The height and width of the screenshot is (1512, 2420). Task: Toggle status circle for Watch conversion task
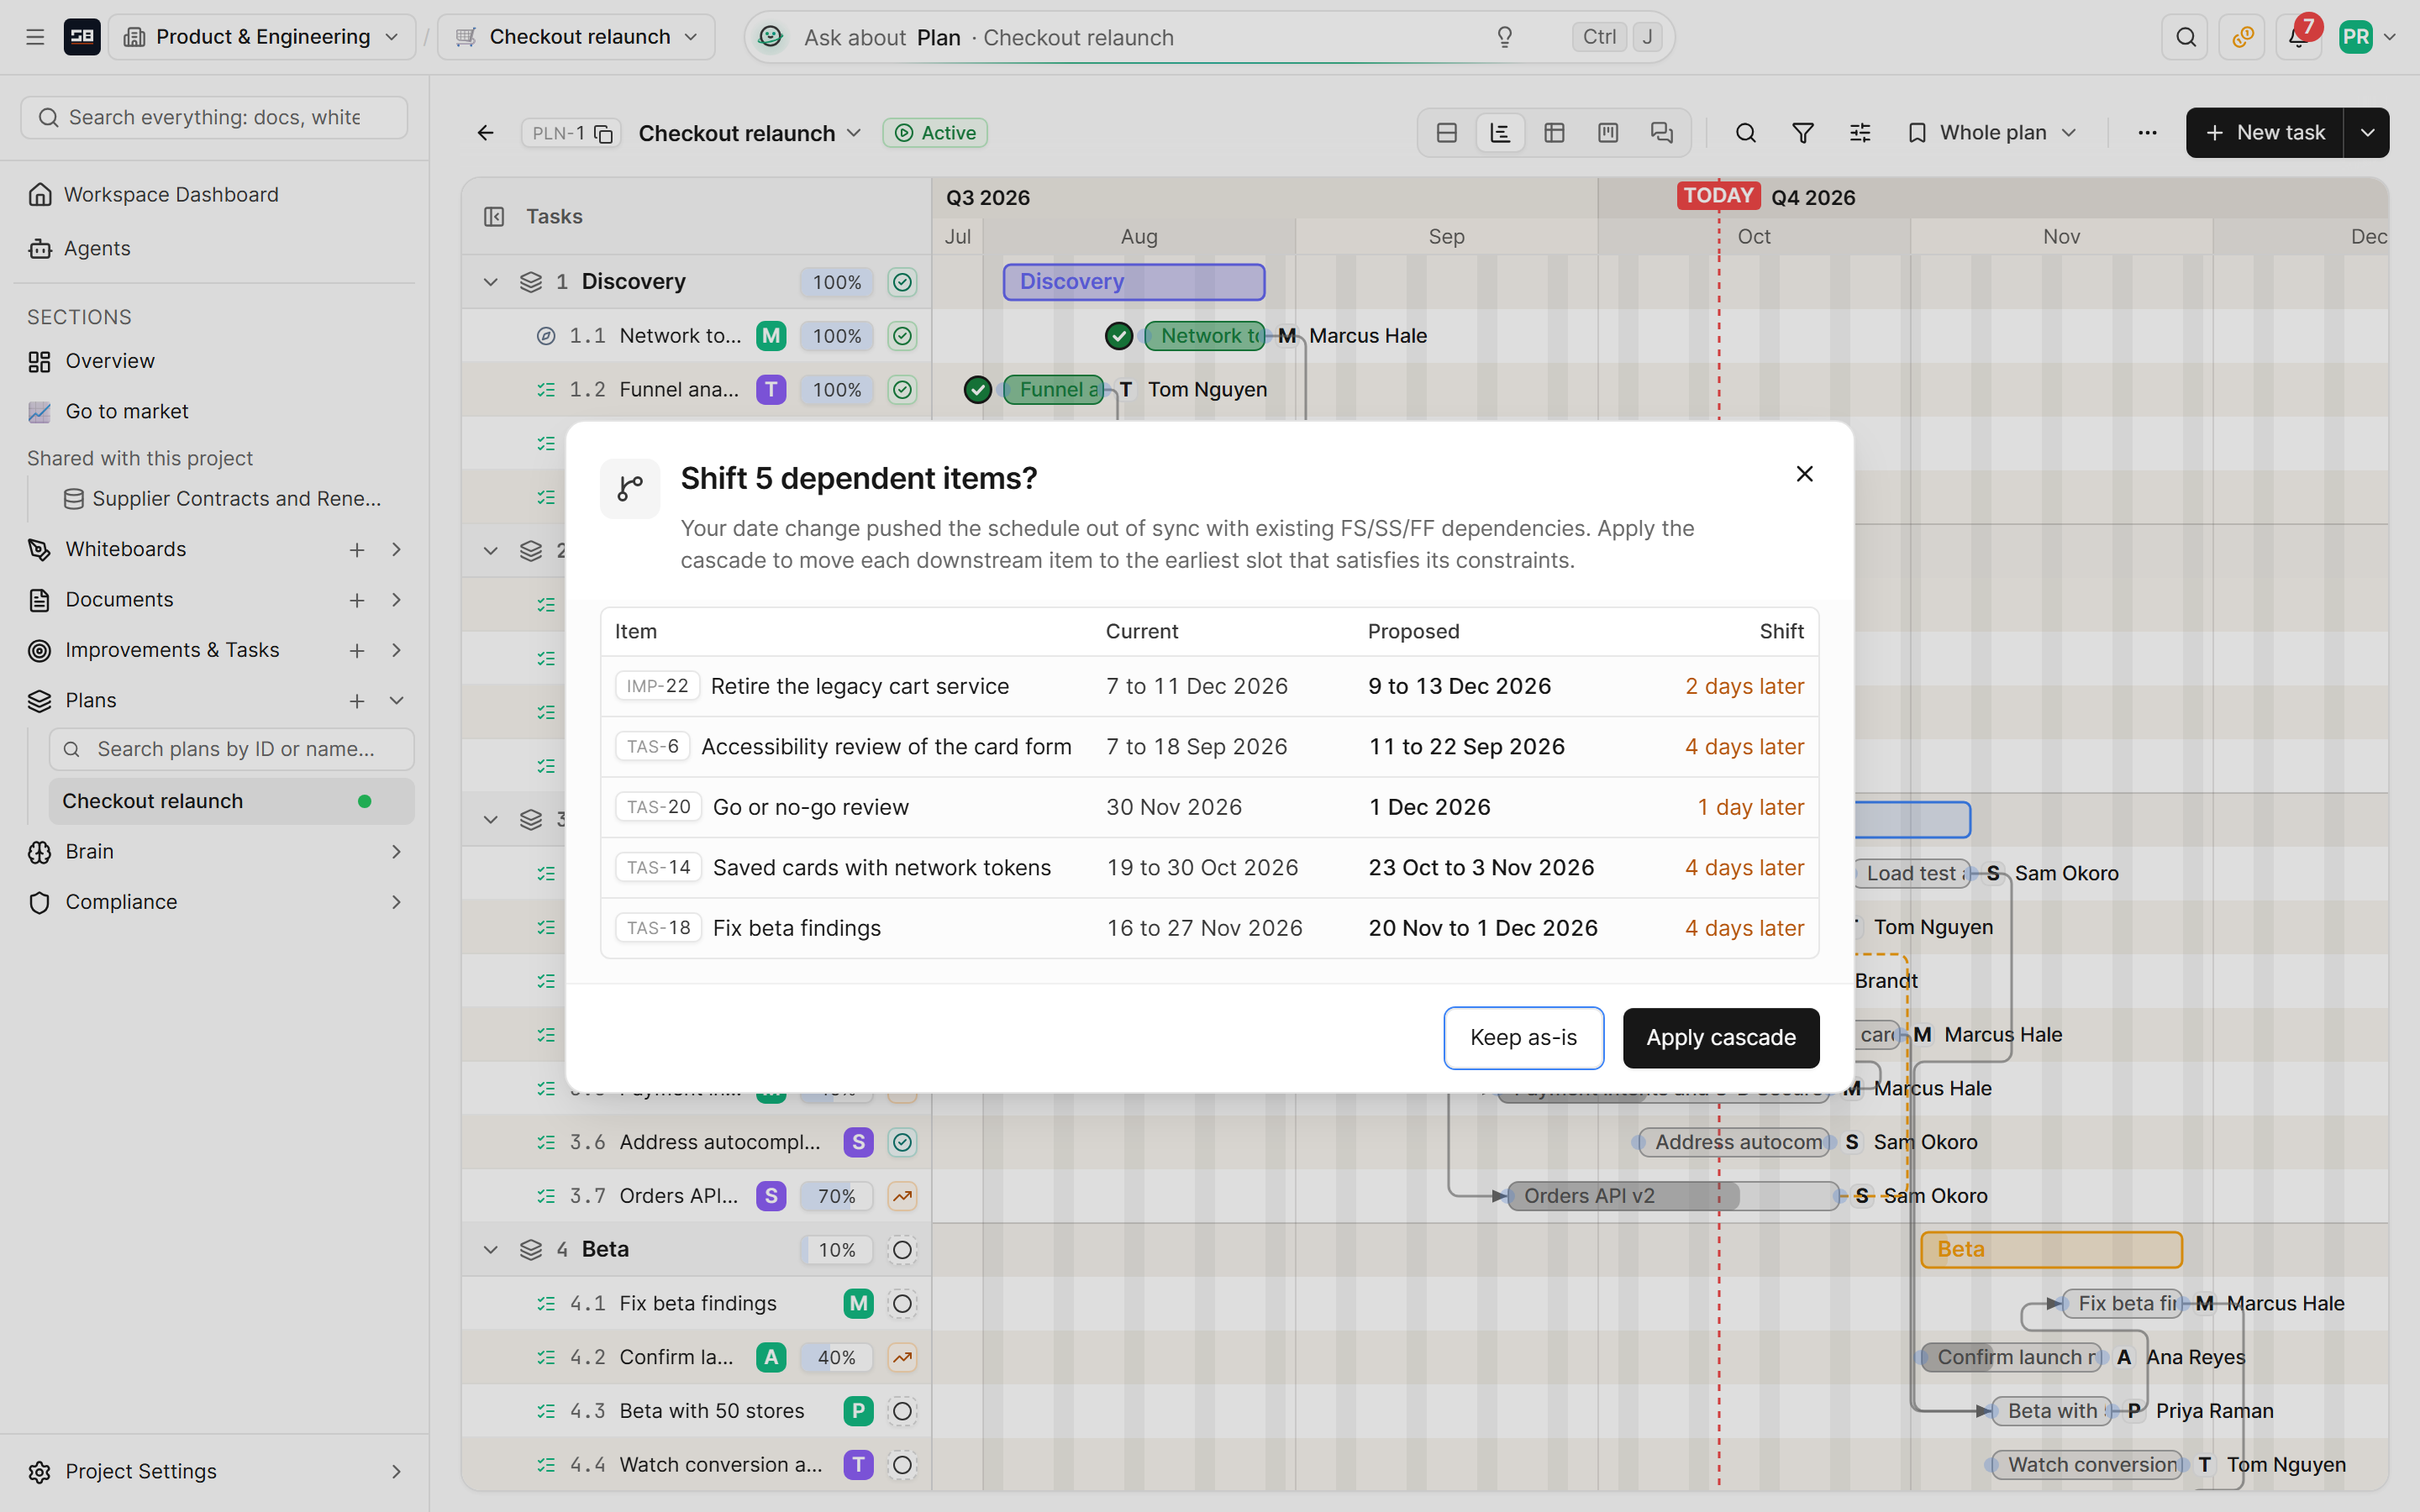(902, 1465)
